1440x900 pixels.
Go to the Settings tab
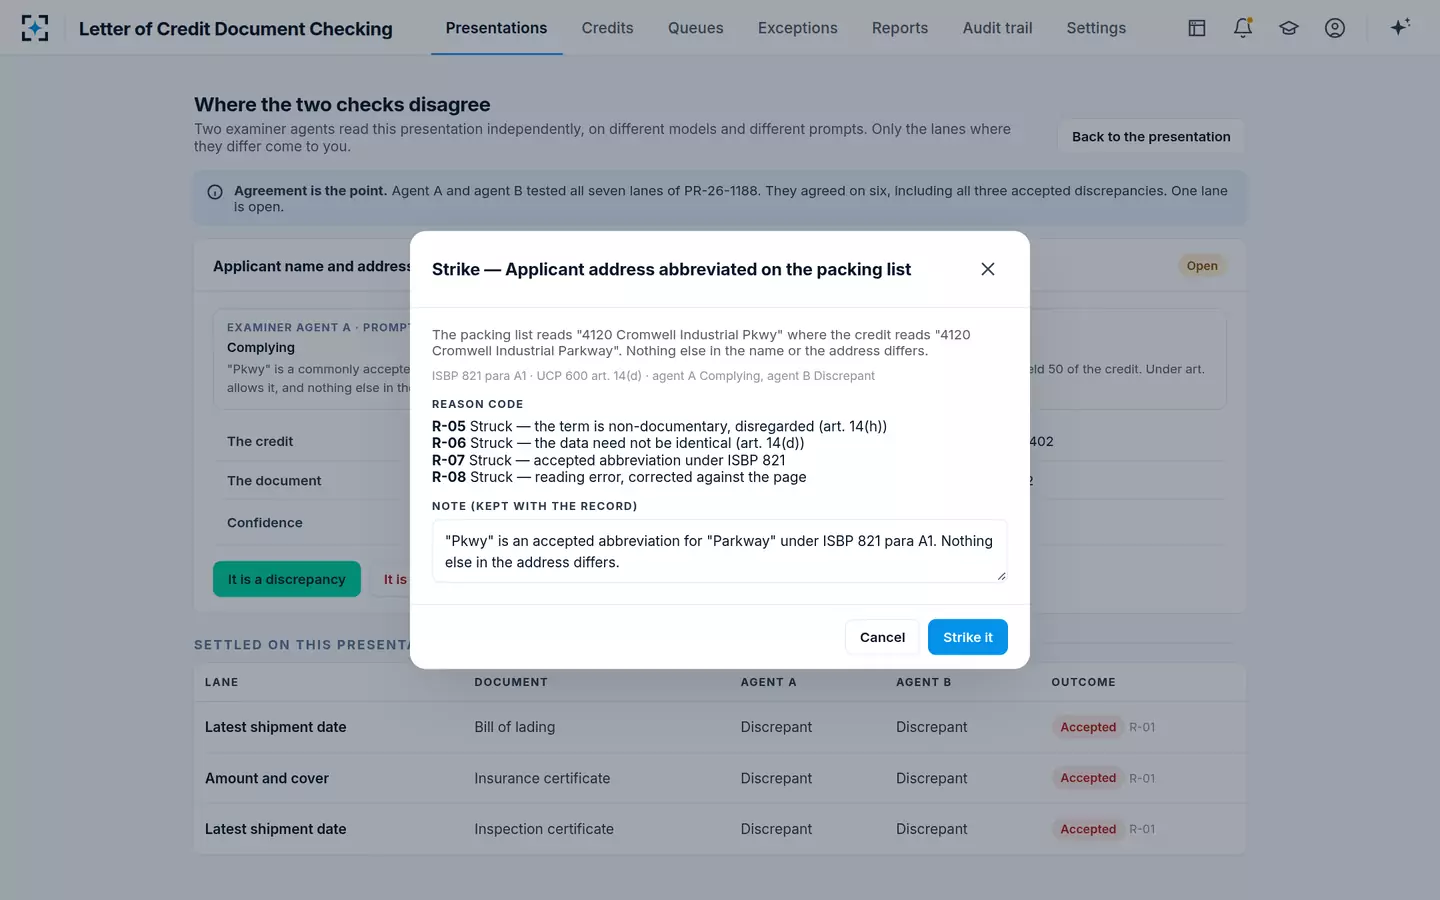1096,28
